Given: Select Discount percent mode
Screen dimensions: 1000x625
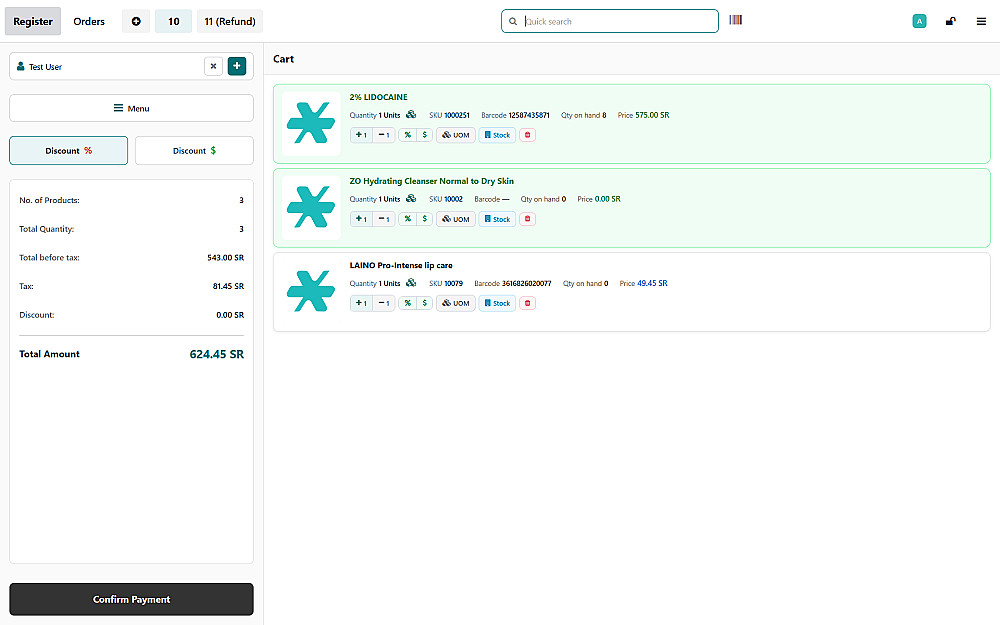Looking at the screenshot, I should (x=68, y=151).
